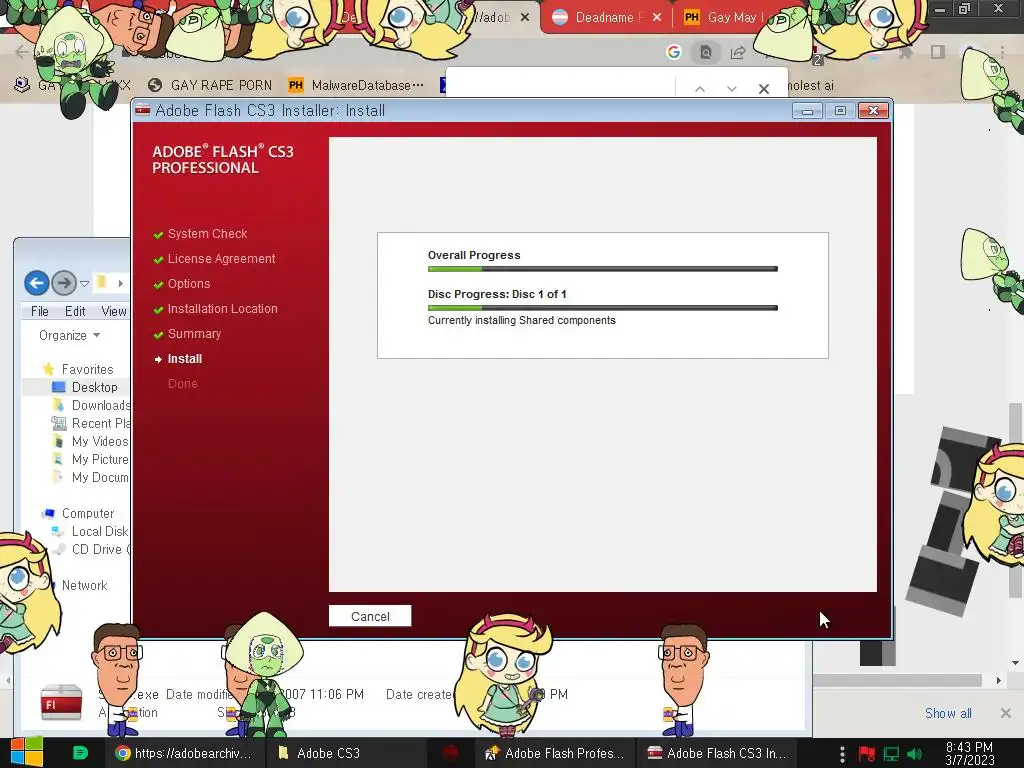Close the Chrome find bar
Viewport: 1024px width, 768px height.
point(763,89)
